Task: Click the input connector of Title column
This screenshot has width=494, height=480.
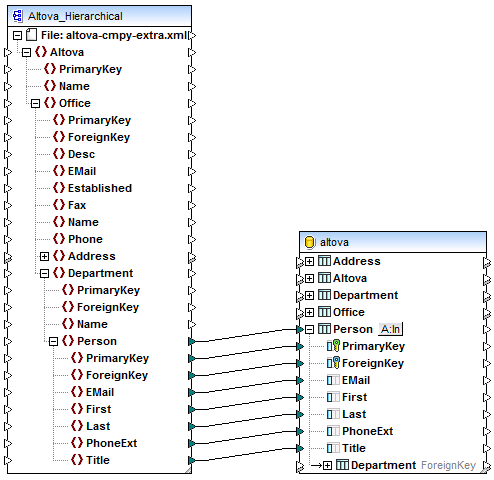Action: coord(300,448)
